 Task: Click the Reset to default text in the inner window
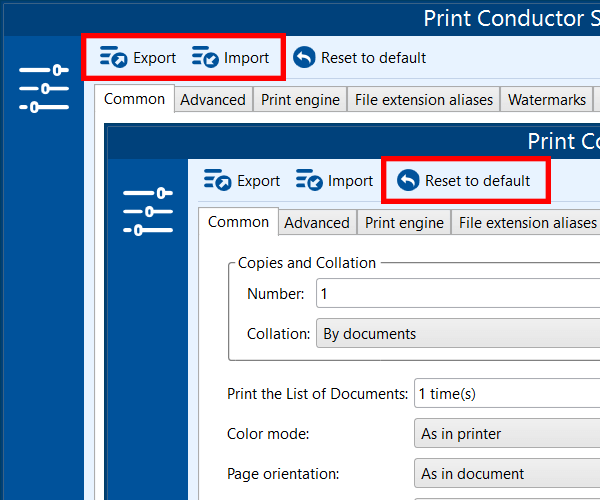tap(478, 181)
